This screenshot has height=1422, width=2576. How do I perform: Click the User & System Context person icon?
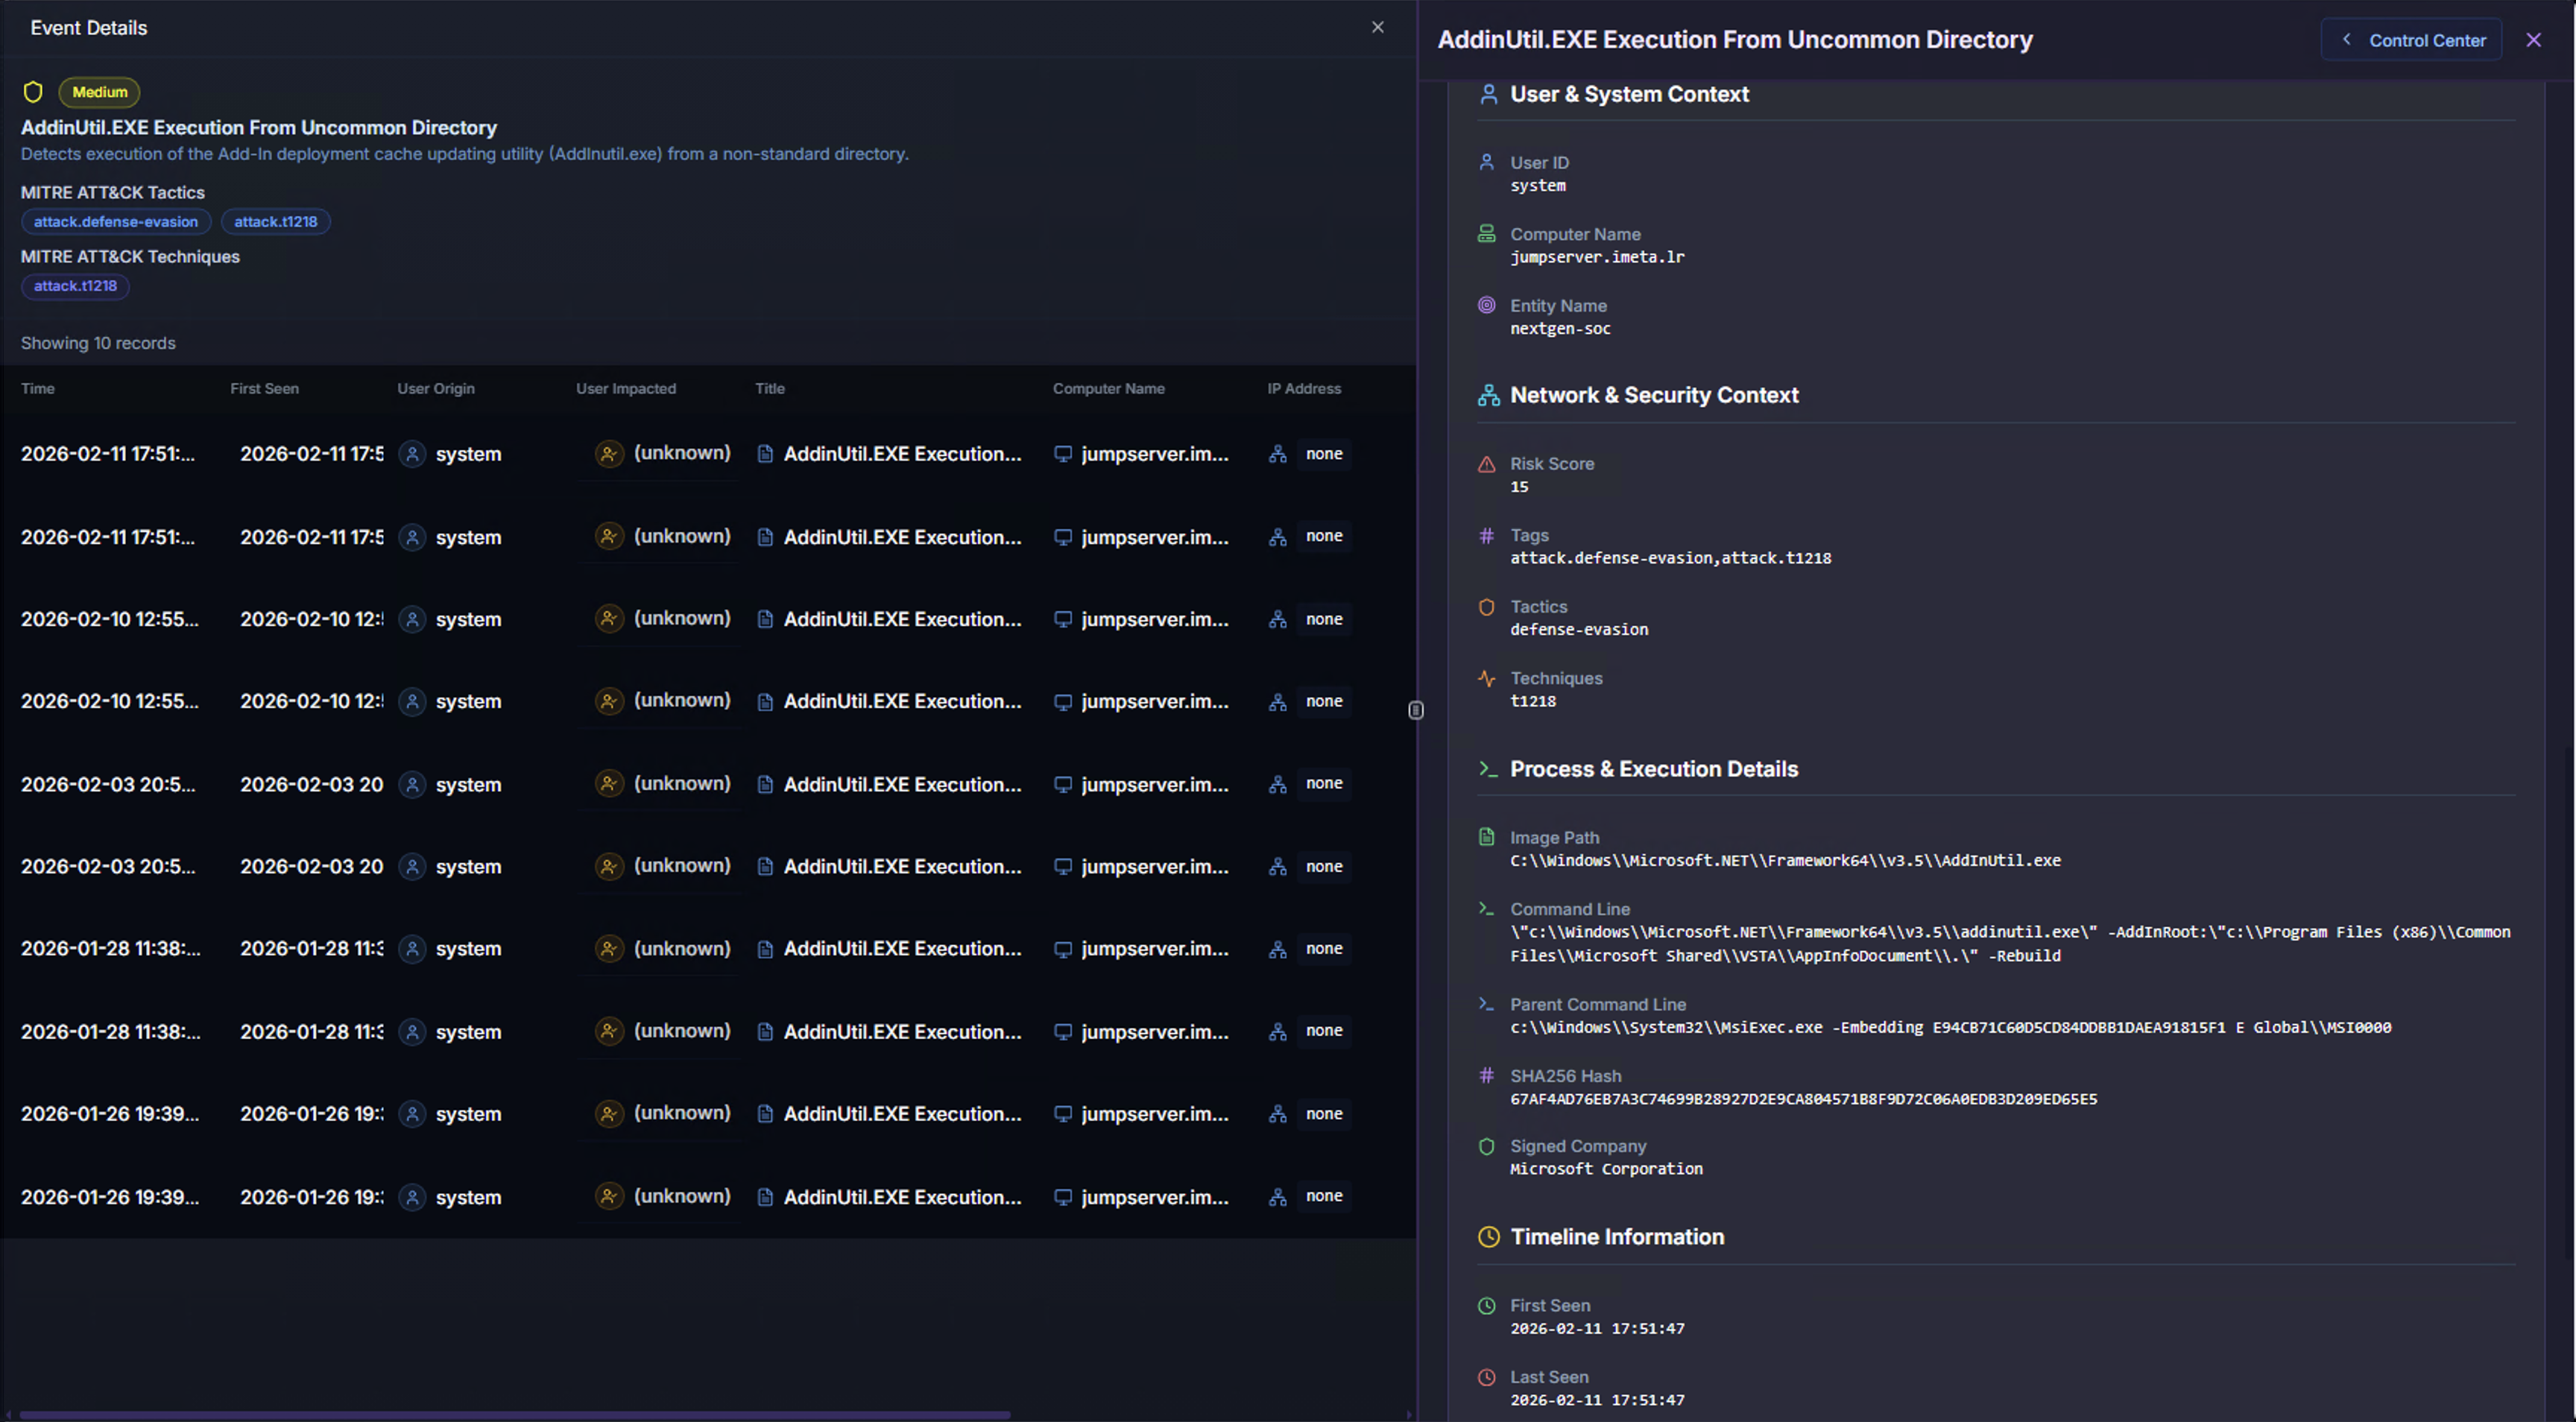click(1488, 94)
